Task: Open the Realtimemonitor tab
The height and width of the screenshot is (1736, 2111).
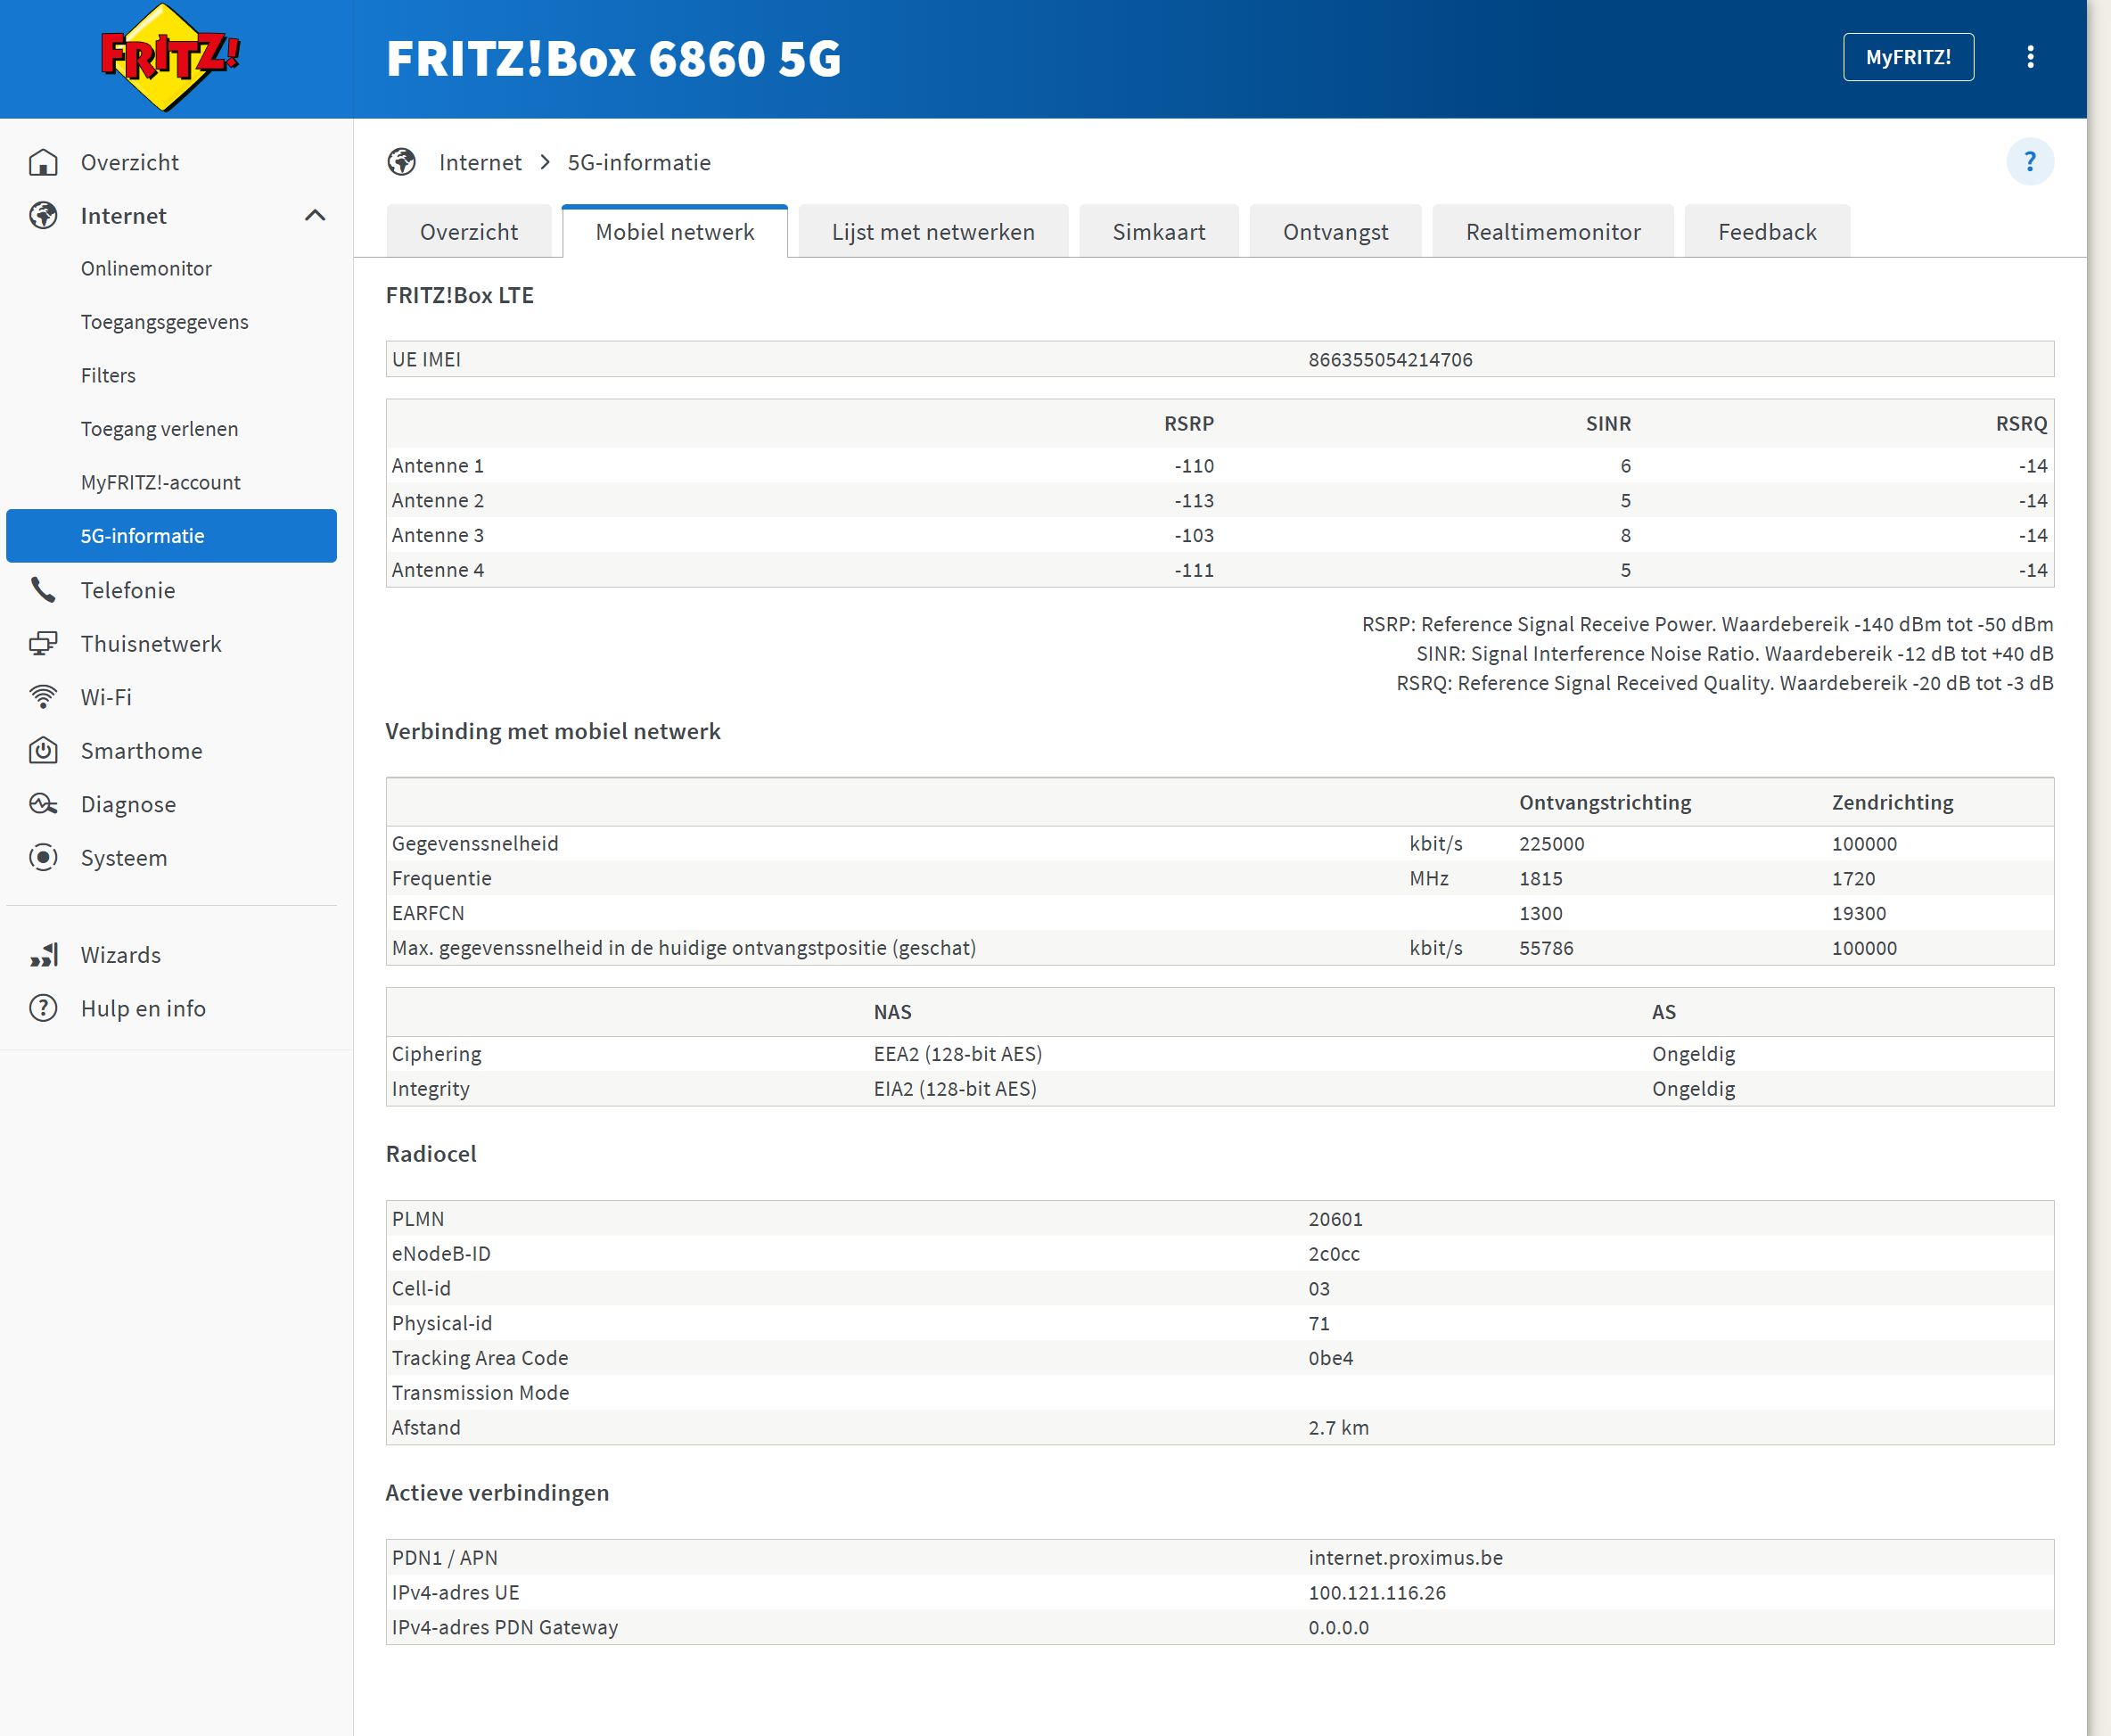Action: pyautogui.click(x=1553, y=232)
